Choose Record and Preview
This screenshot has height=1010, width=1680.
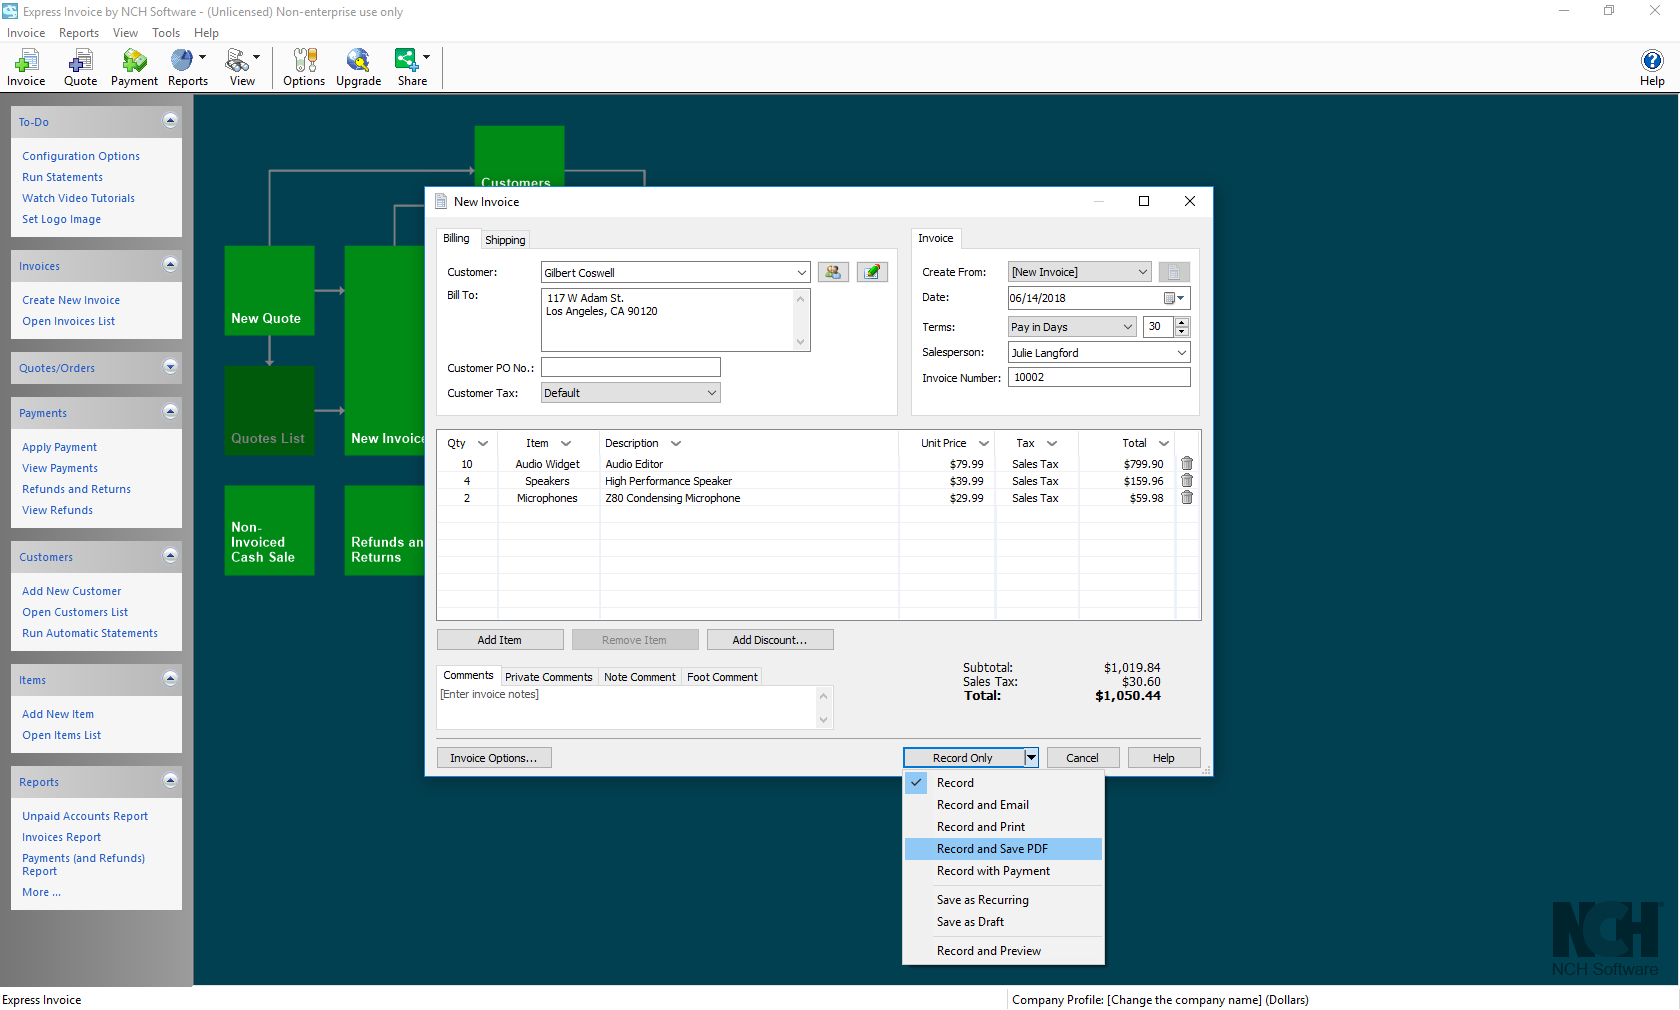(x=1003, y=951)
